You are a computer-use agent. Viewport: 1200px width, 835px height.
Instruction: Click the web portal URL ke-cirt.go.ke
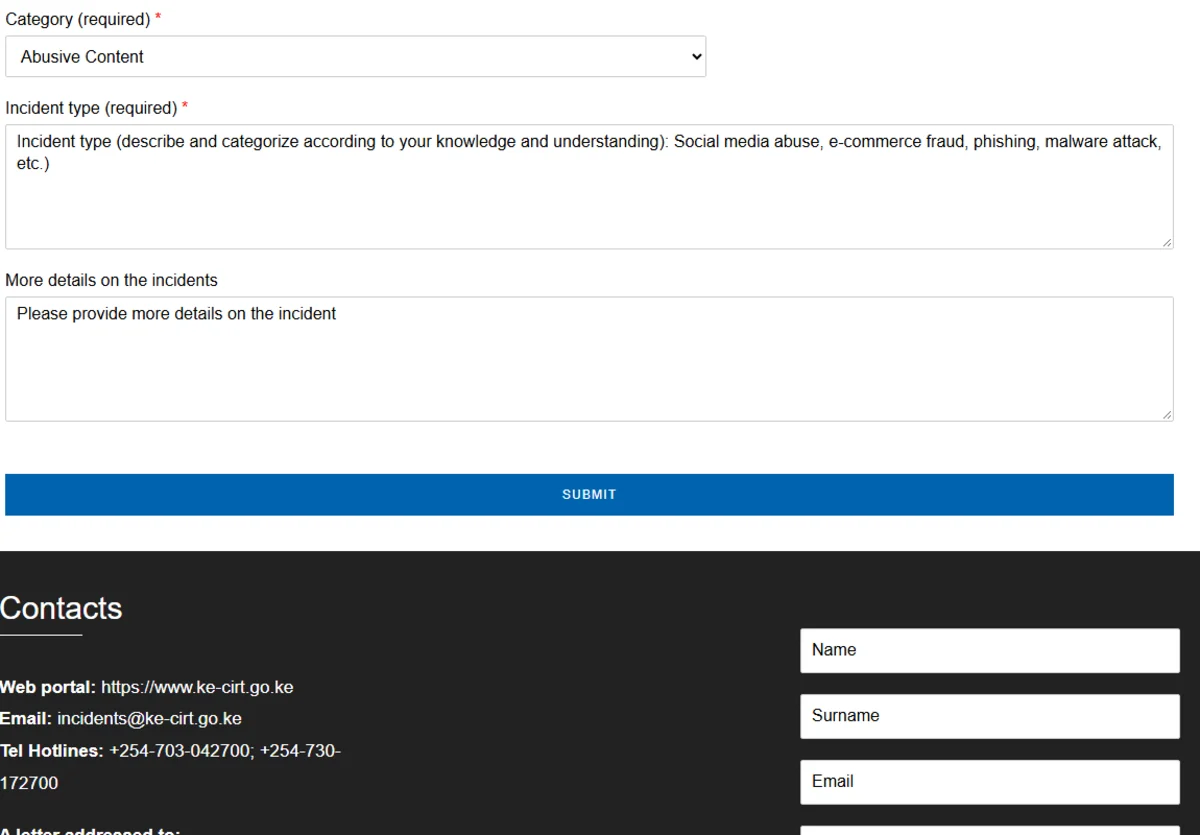click(x=197, y=688)
